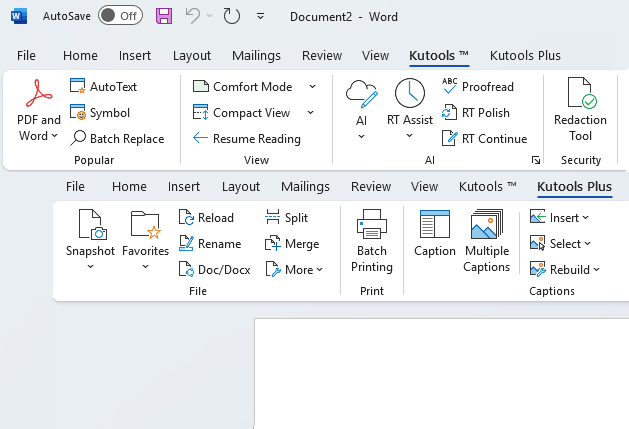The width and height of the screenshot is (629, 429).
Task: Switch to Layout tab in top ribbon
Action: click(192, 55)
